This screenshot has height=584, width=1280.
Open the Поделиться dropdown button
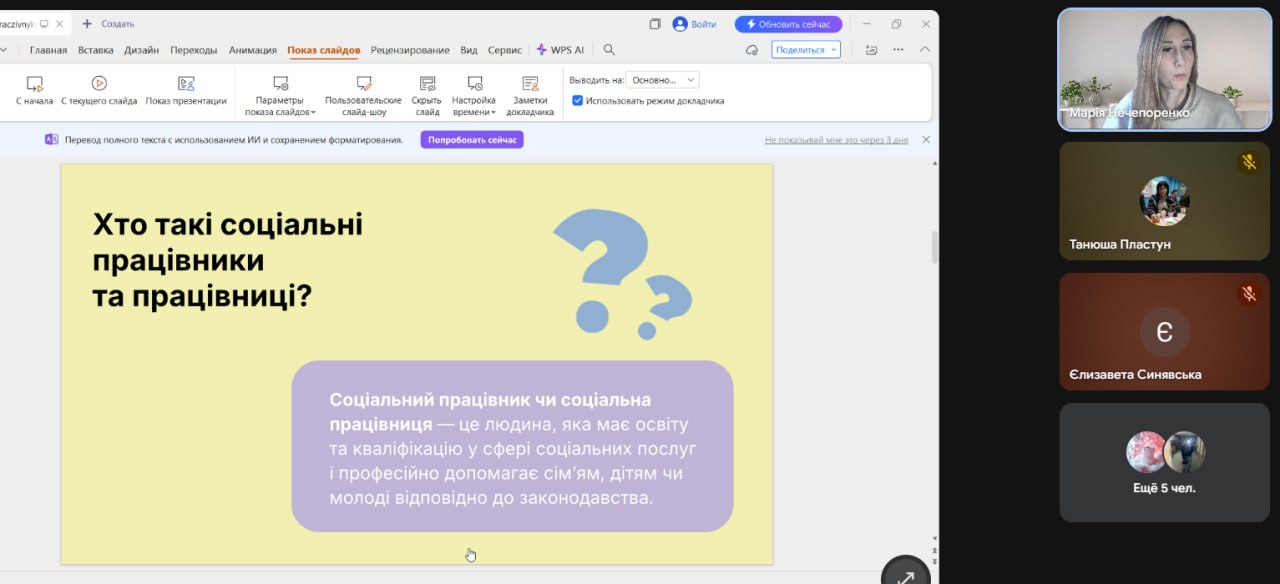coord(805,50)
